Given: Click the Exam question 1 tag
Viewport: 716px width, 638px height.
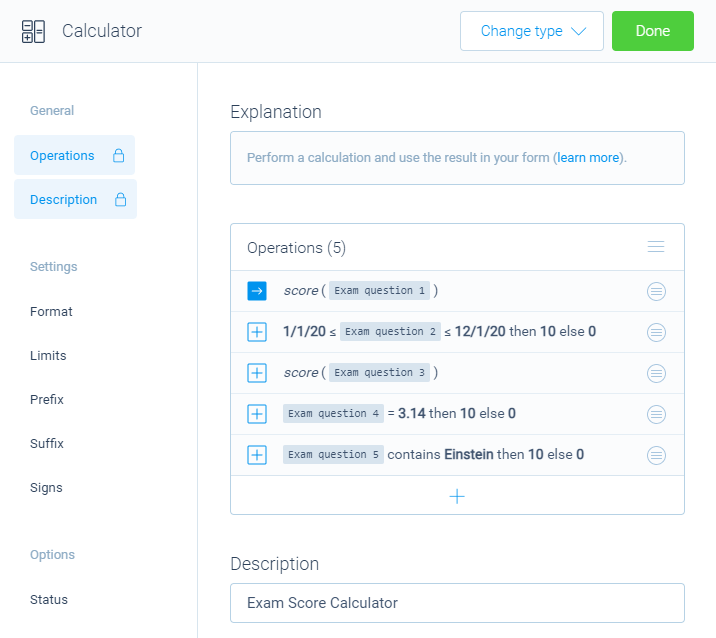Looking at the screenshot, I should [x=379, y=290].
